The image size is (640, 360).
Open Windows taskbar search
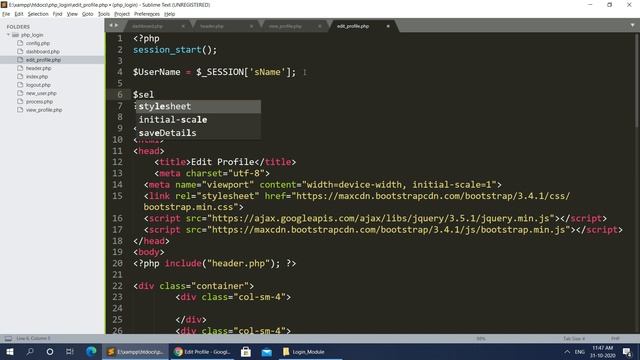pyautogui.click(x=30, y=351)
